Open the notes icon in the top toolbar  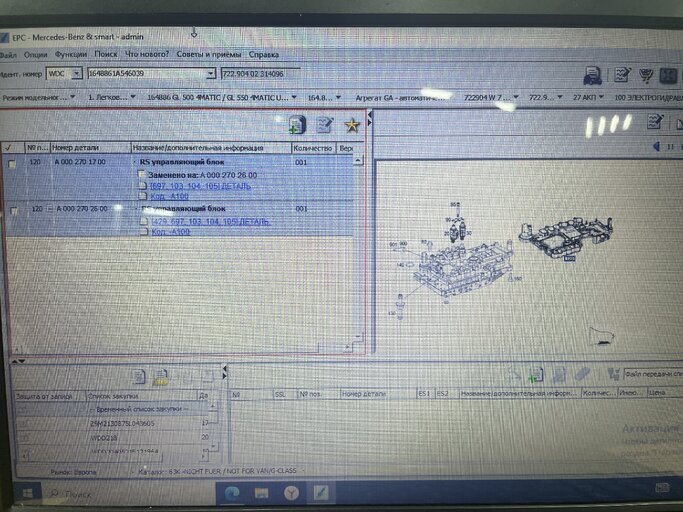[x=622, y=75]
